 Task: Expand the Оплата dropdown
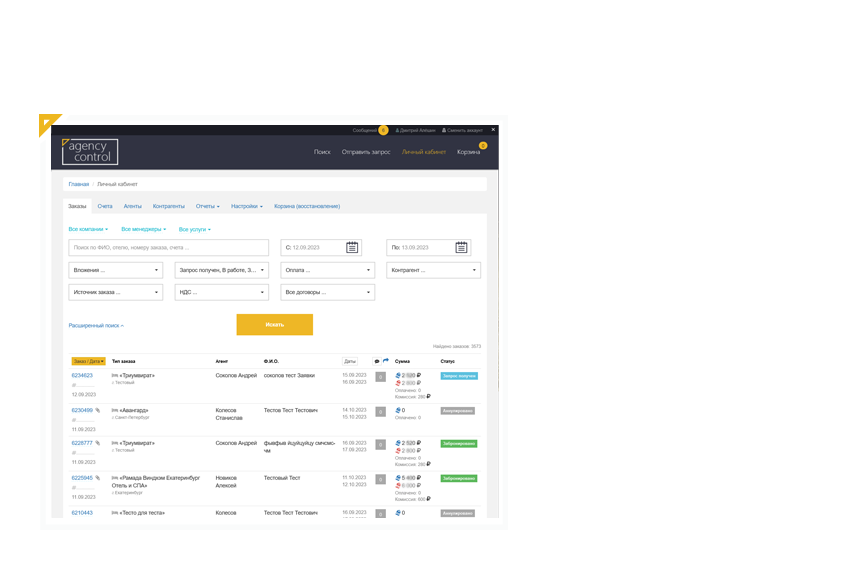[327, 270]
